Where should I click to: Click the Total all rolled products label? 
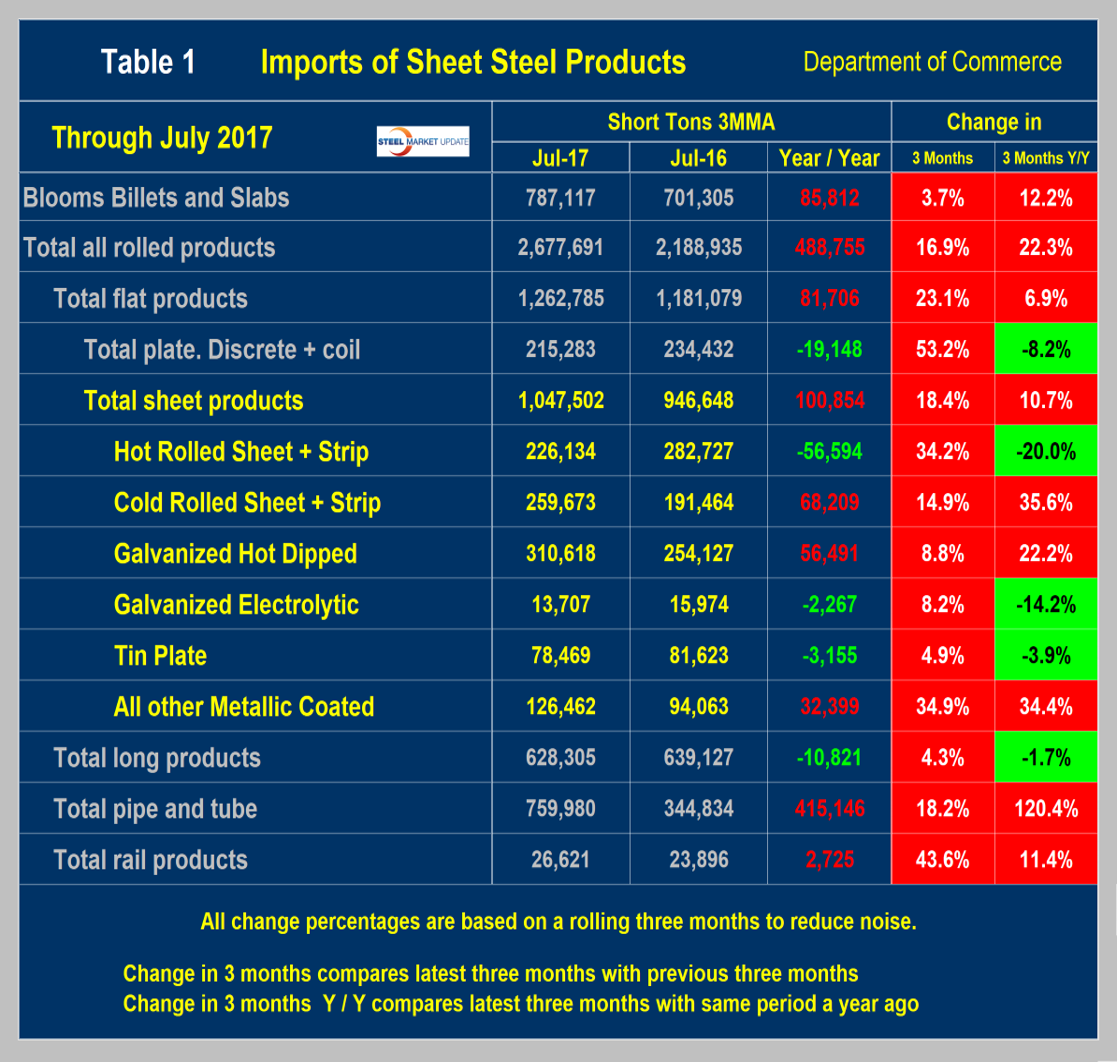[x=149, y=248]
